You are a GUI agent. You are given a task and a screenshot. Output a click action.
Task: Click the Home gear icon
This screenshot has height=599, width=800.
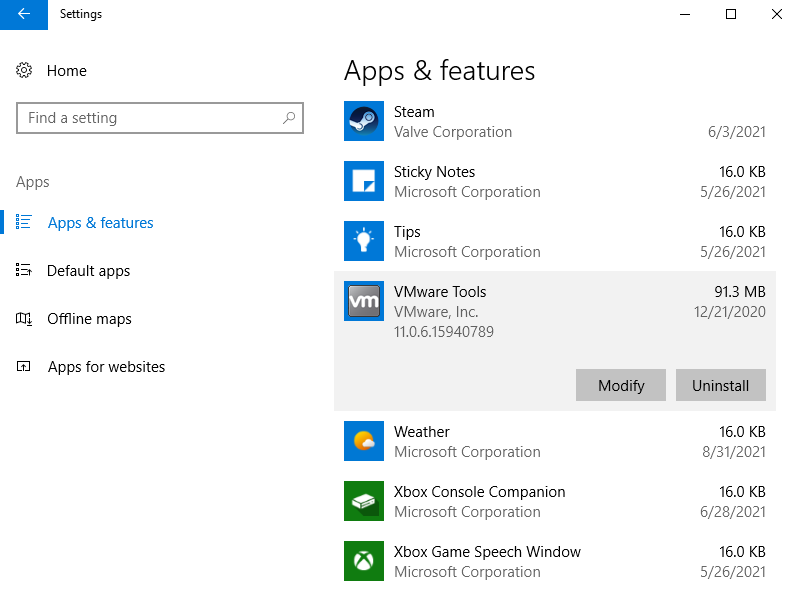tap(25, 71)
